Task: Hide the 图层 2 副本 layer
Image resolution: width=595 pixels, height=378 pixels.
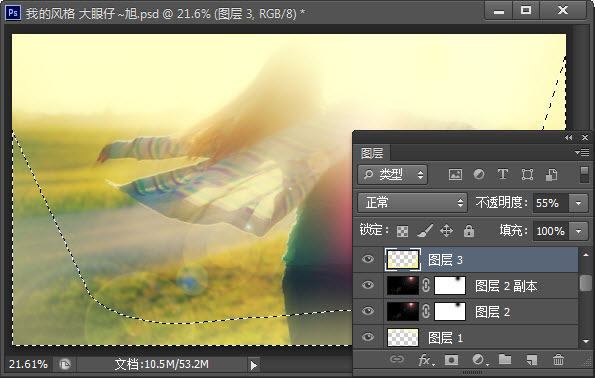Action: (367, 285)
